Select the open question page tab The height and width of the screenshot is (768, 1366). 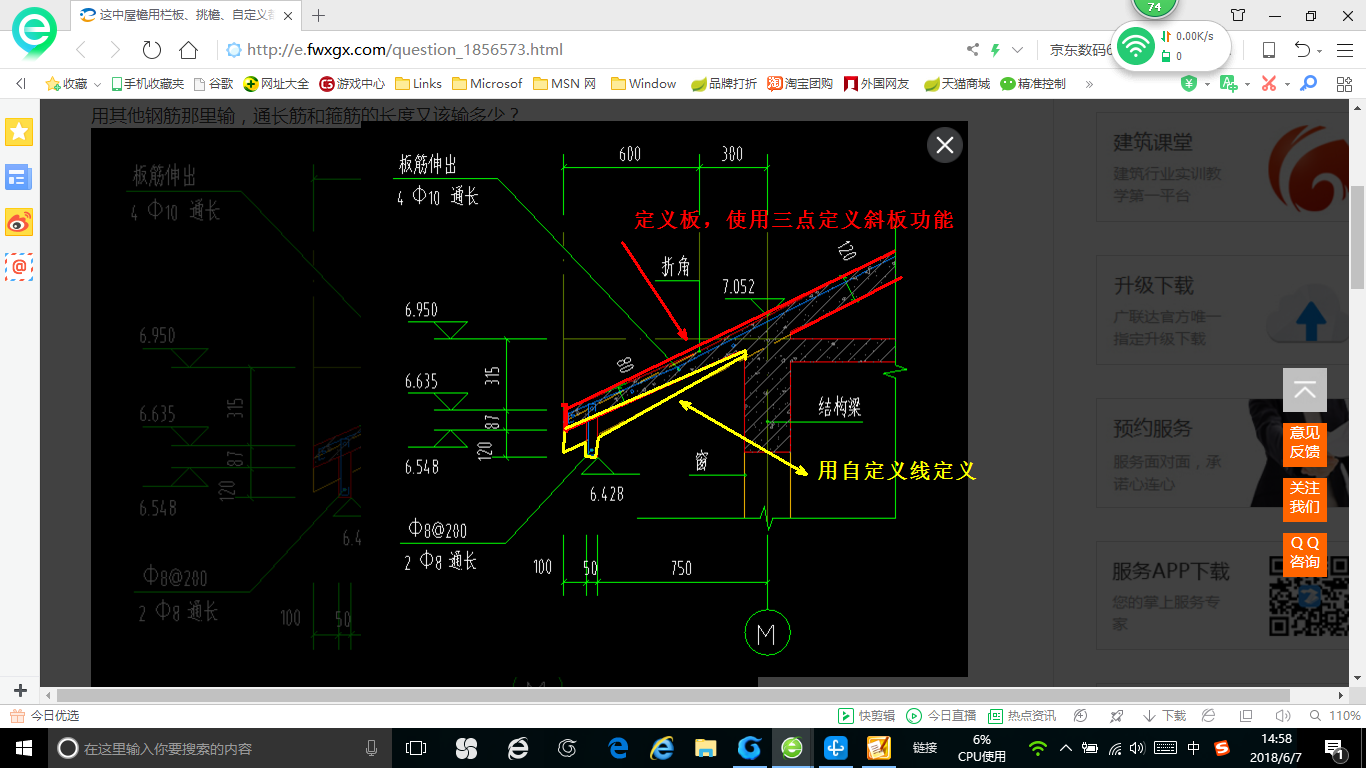[x=188, y=15]
